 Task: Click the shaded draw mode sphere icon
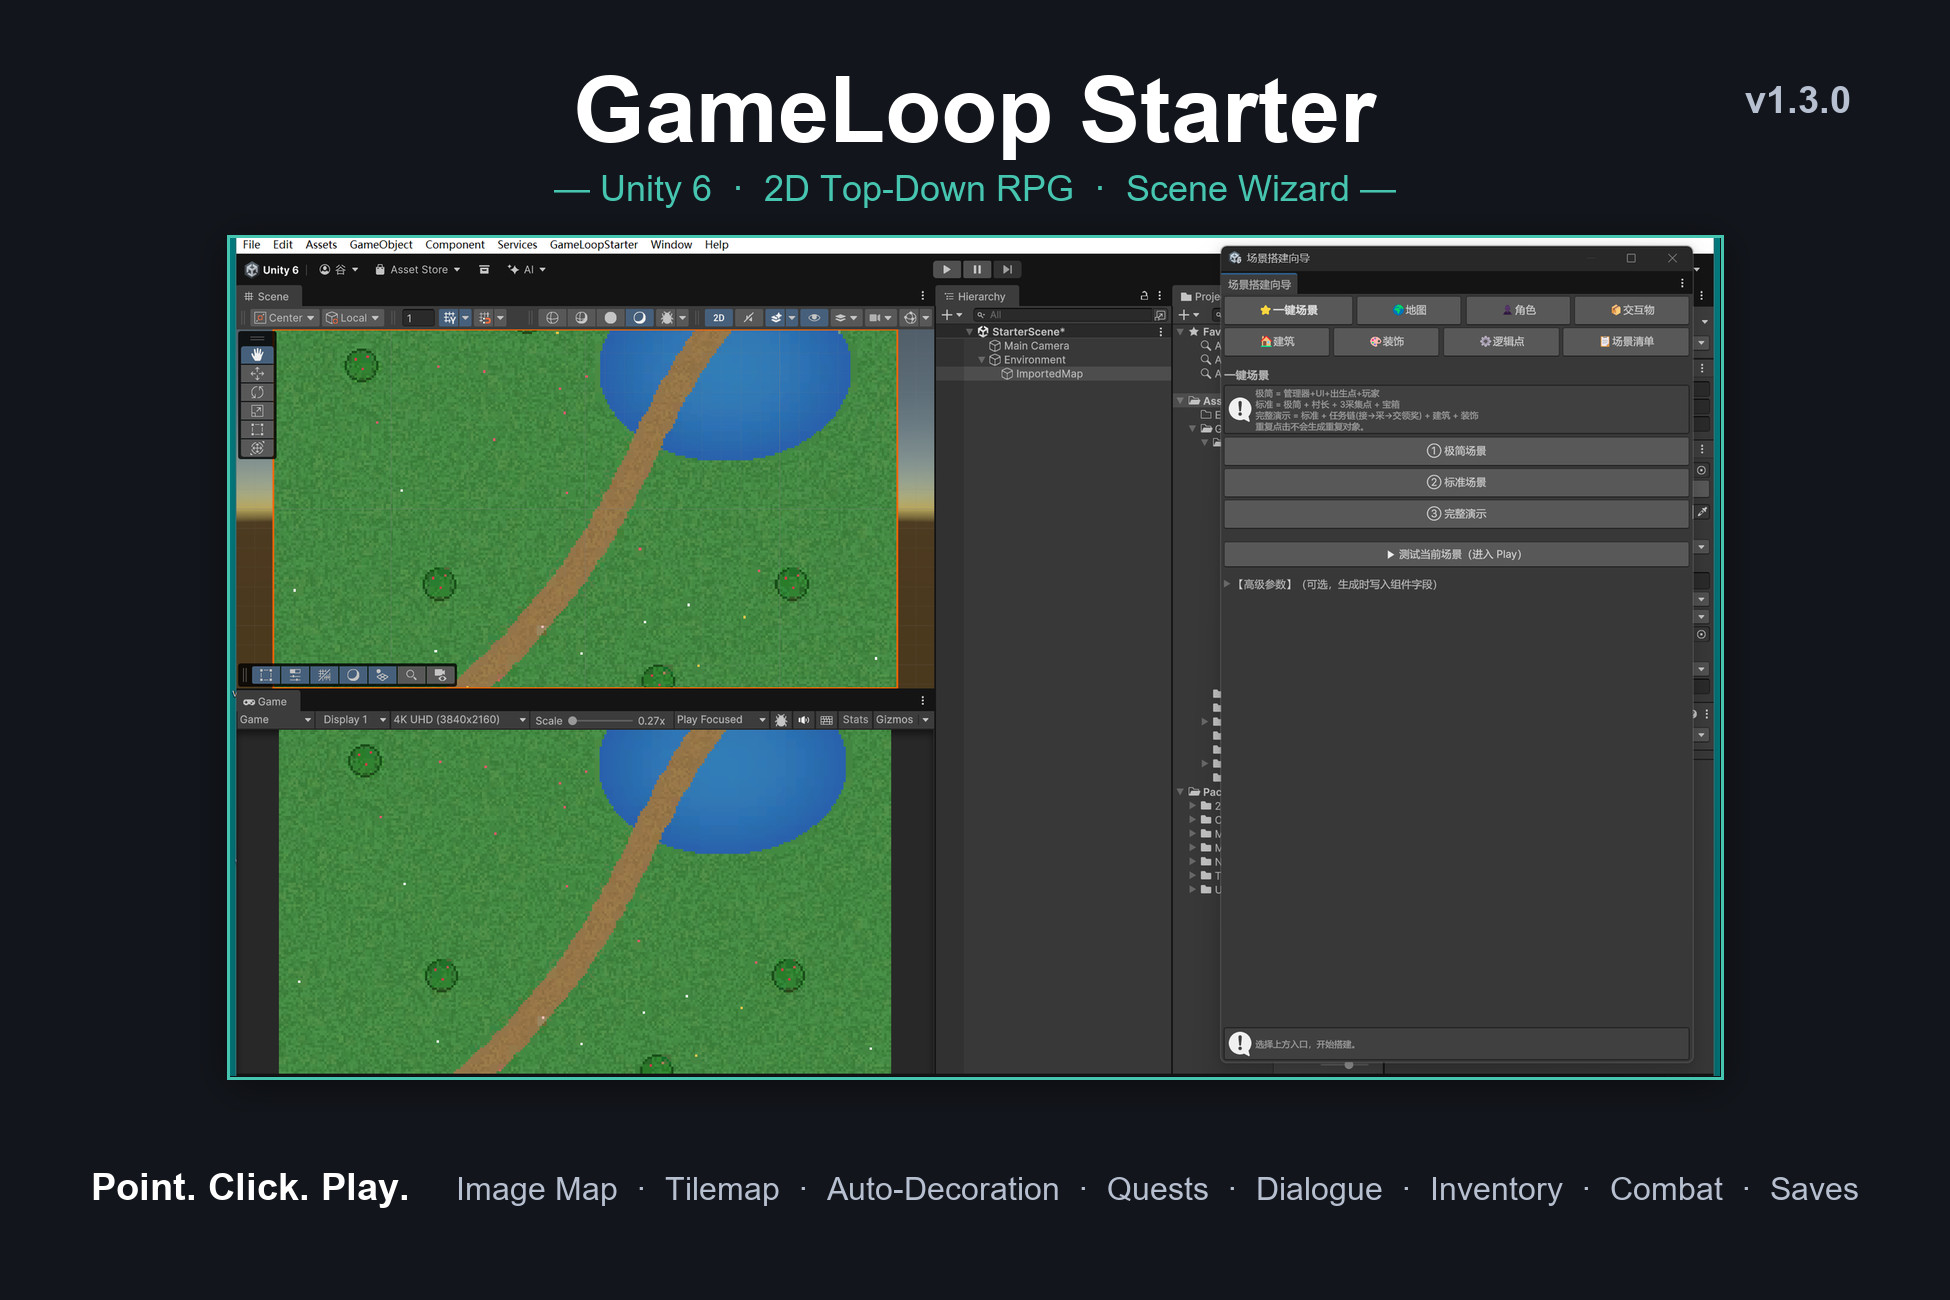coord(610,318)
